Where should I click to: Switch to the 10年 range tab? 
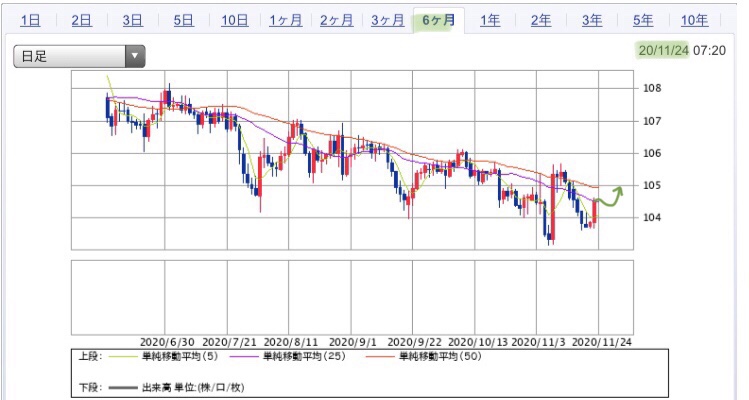point(694,20)
